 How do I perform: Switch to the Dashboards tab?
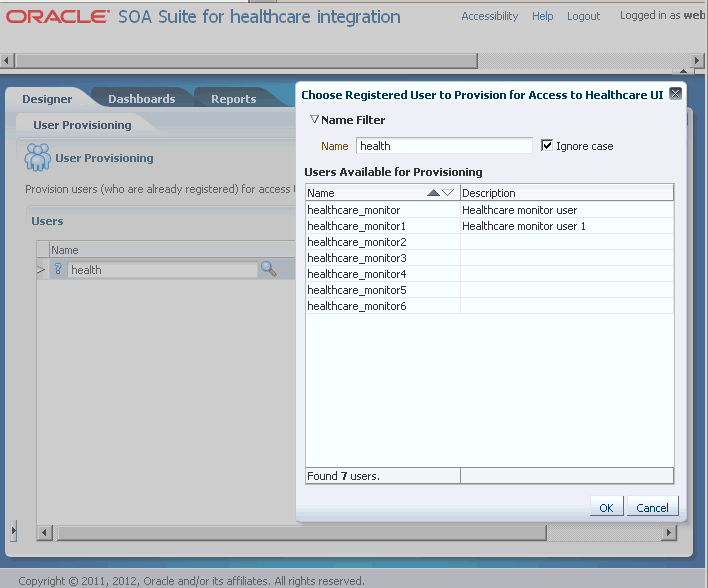click(x=142, y=99)
